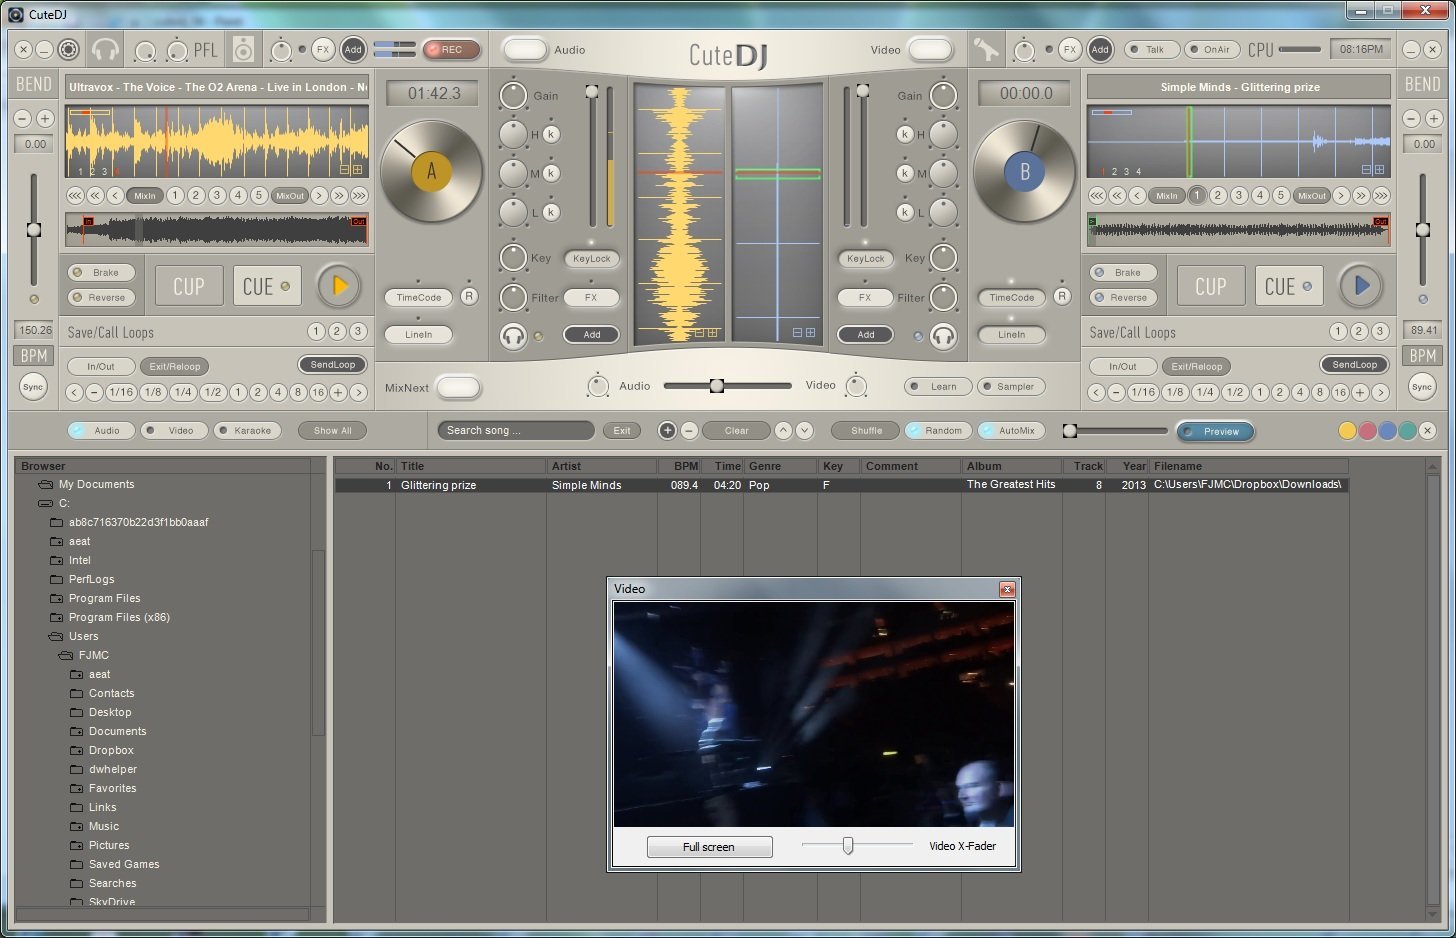Play deck B with the blue play button
The width and height of the screenshot is (1456, 938).
pos(1361,286)
